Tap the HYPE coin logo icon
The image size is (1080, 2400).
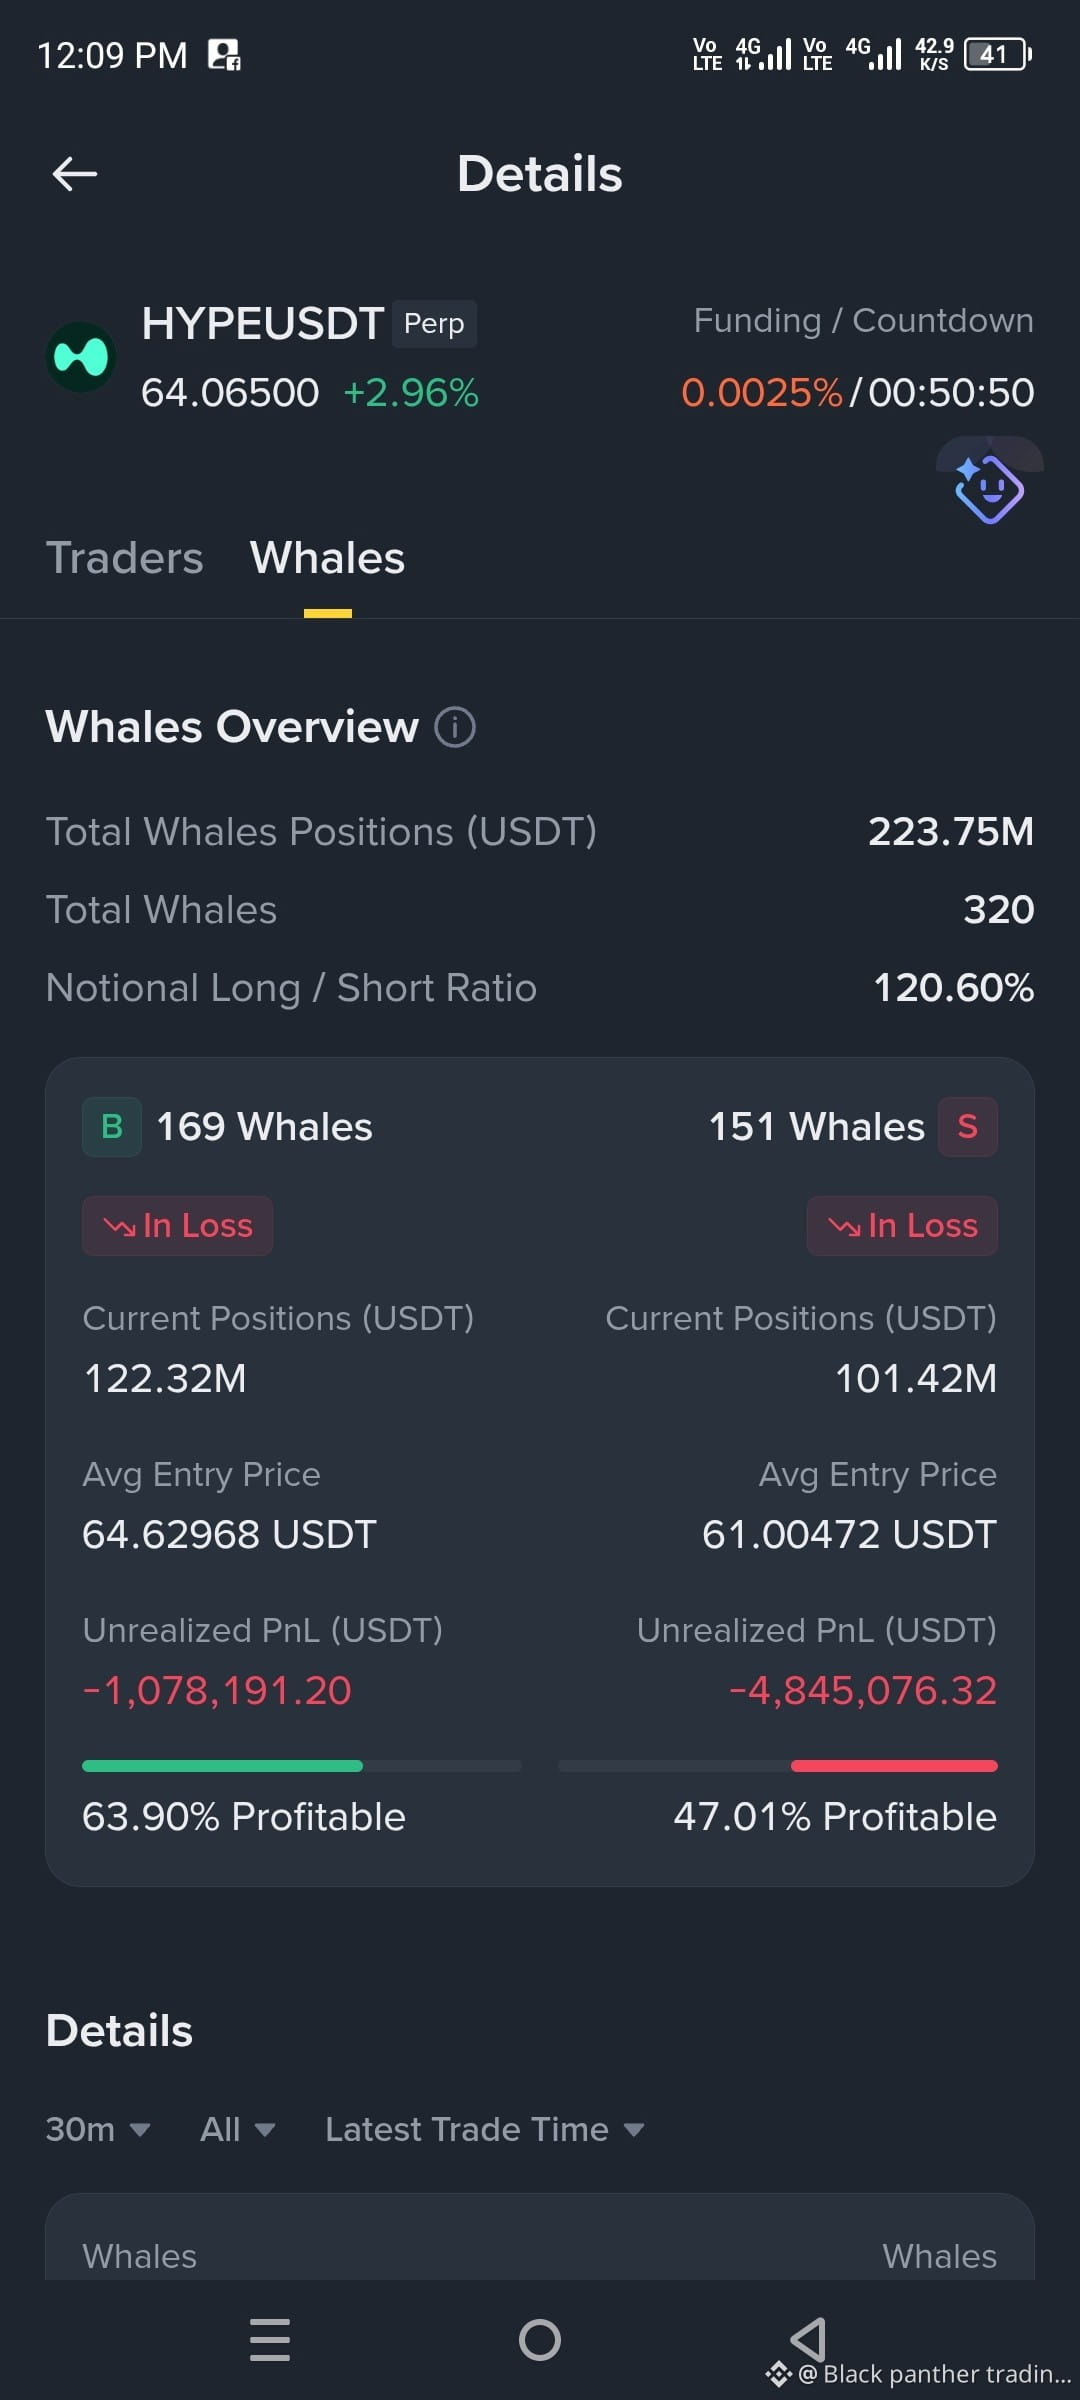pos(81,357)
